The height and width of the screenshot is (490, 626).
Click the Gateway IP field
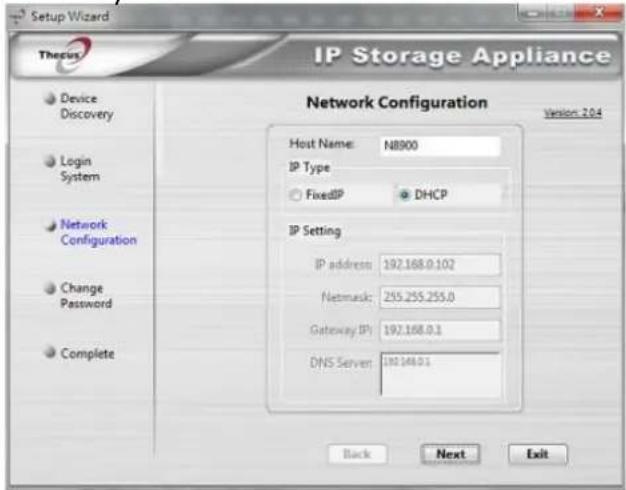click(440, 330)
